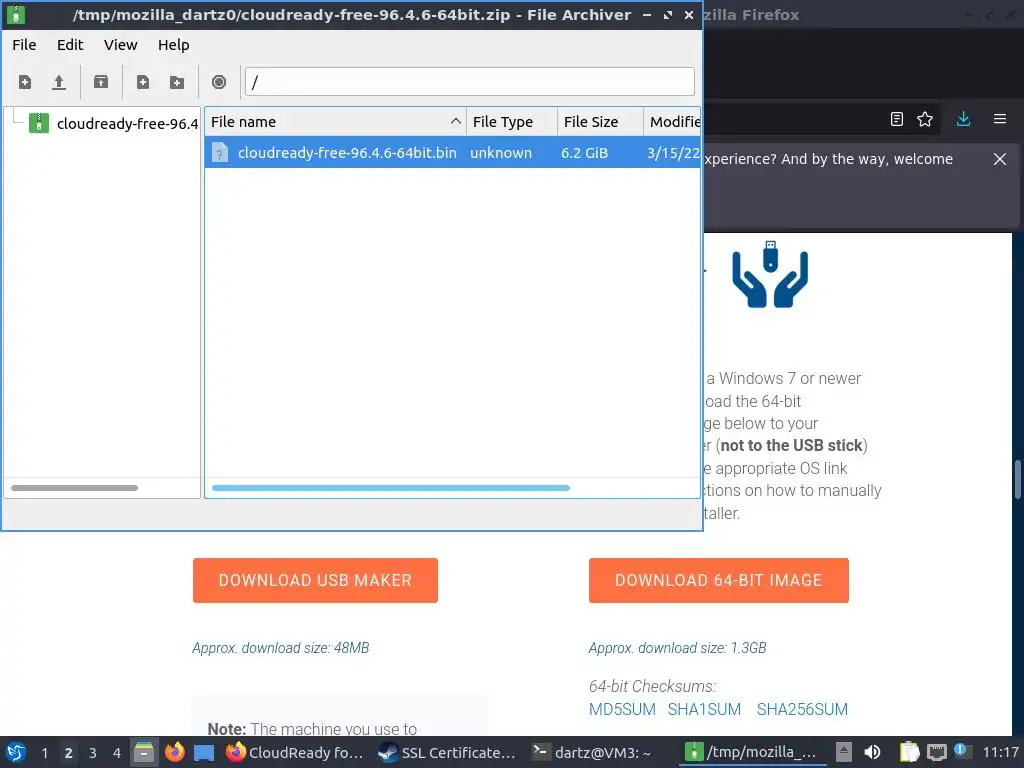This screenshot has width=1024, height=768.
Task: Open the MD5SUM checksum link
Action: click(x=622, y=709)
